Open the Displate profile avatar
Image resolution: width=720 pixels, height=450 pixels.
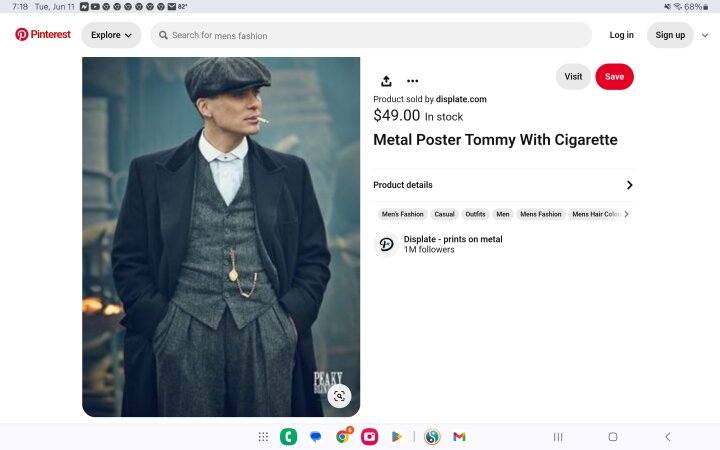point(386,244)
